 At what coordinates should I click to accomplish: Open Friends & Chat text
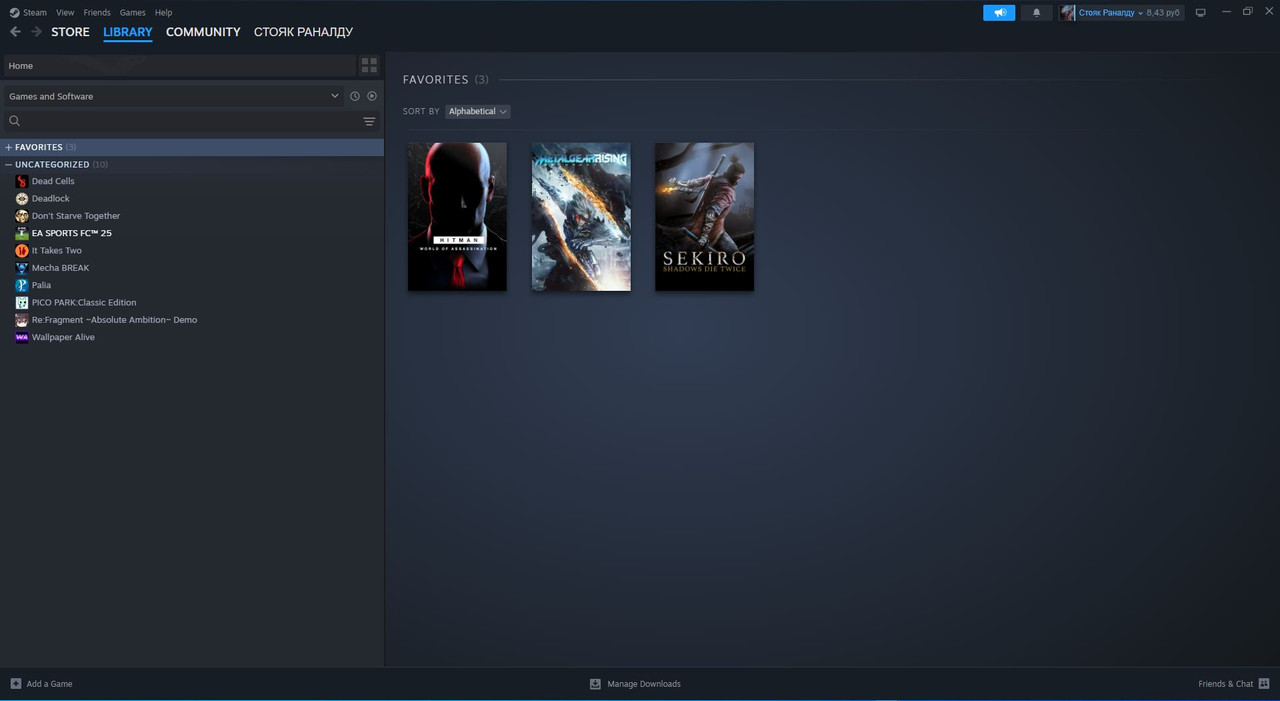[1225, 684]
